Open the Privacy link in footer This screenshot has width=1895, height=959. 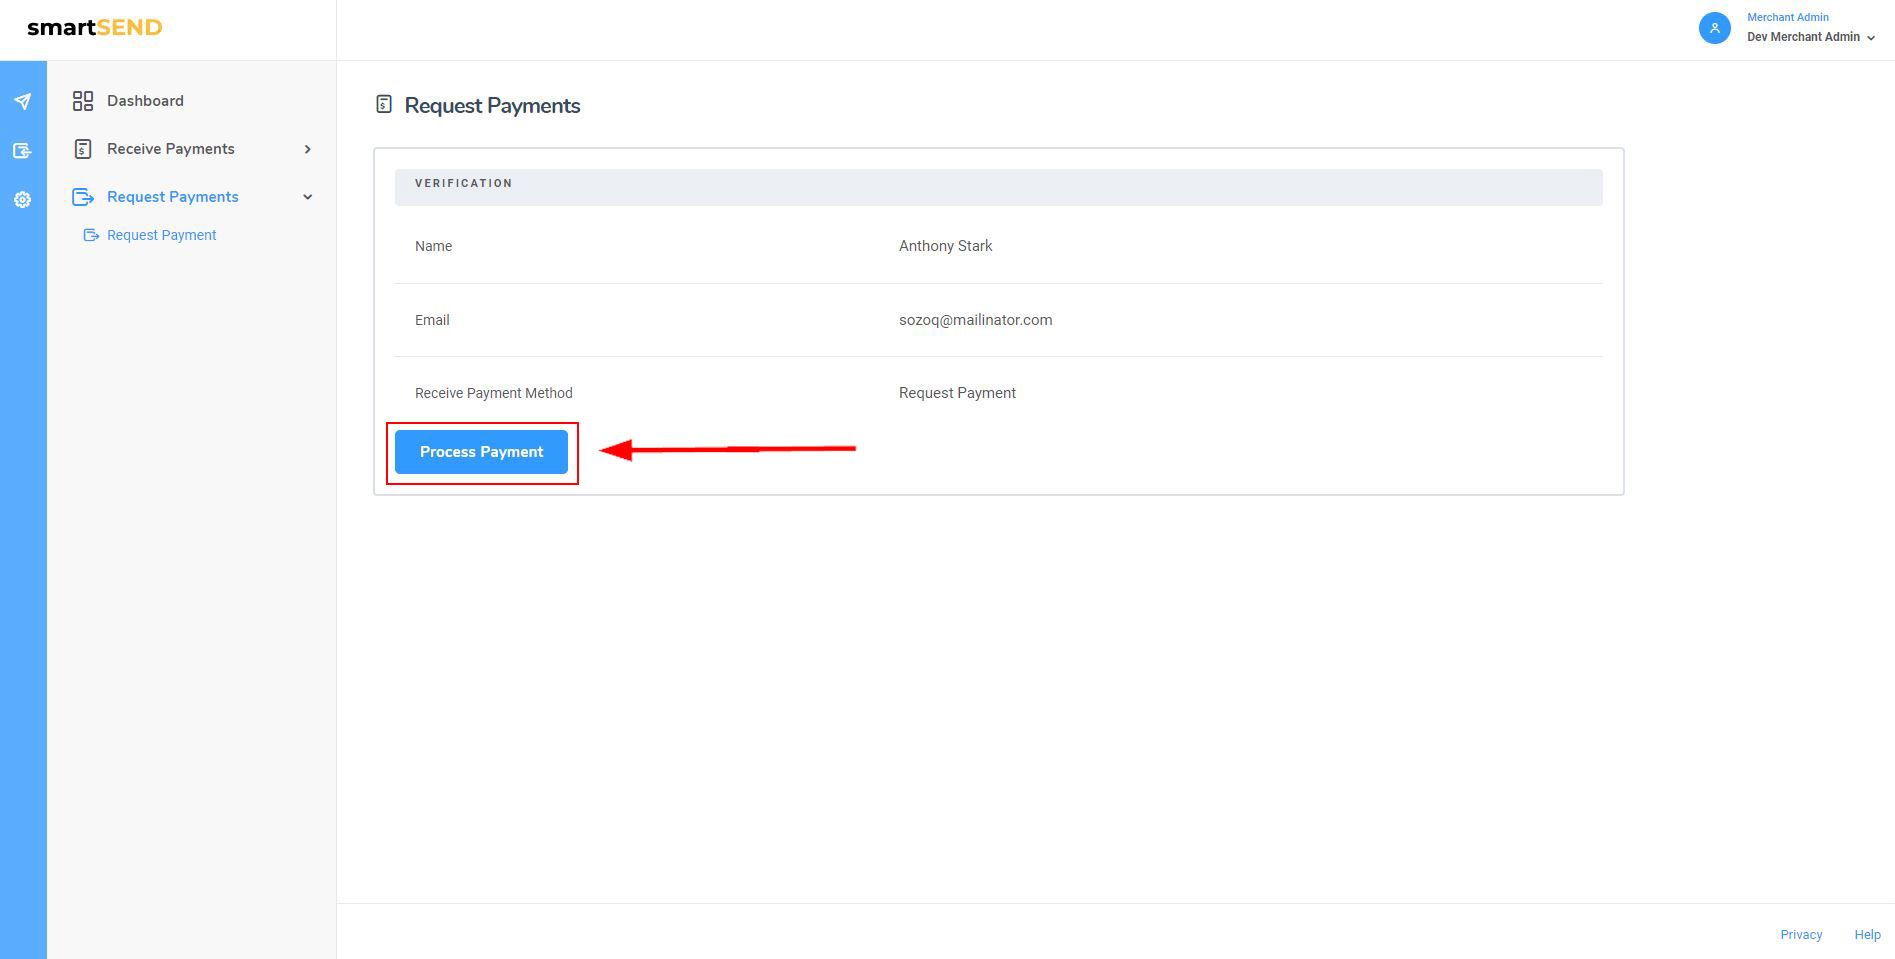(x=1801, y=934)
